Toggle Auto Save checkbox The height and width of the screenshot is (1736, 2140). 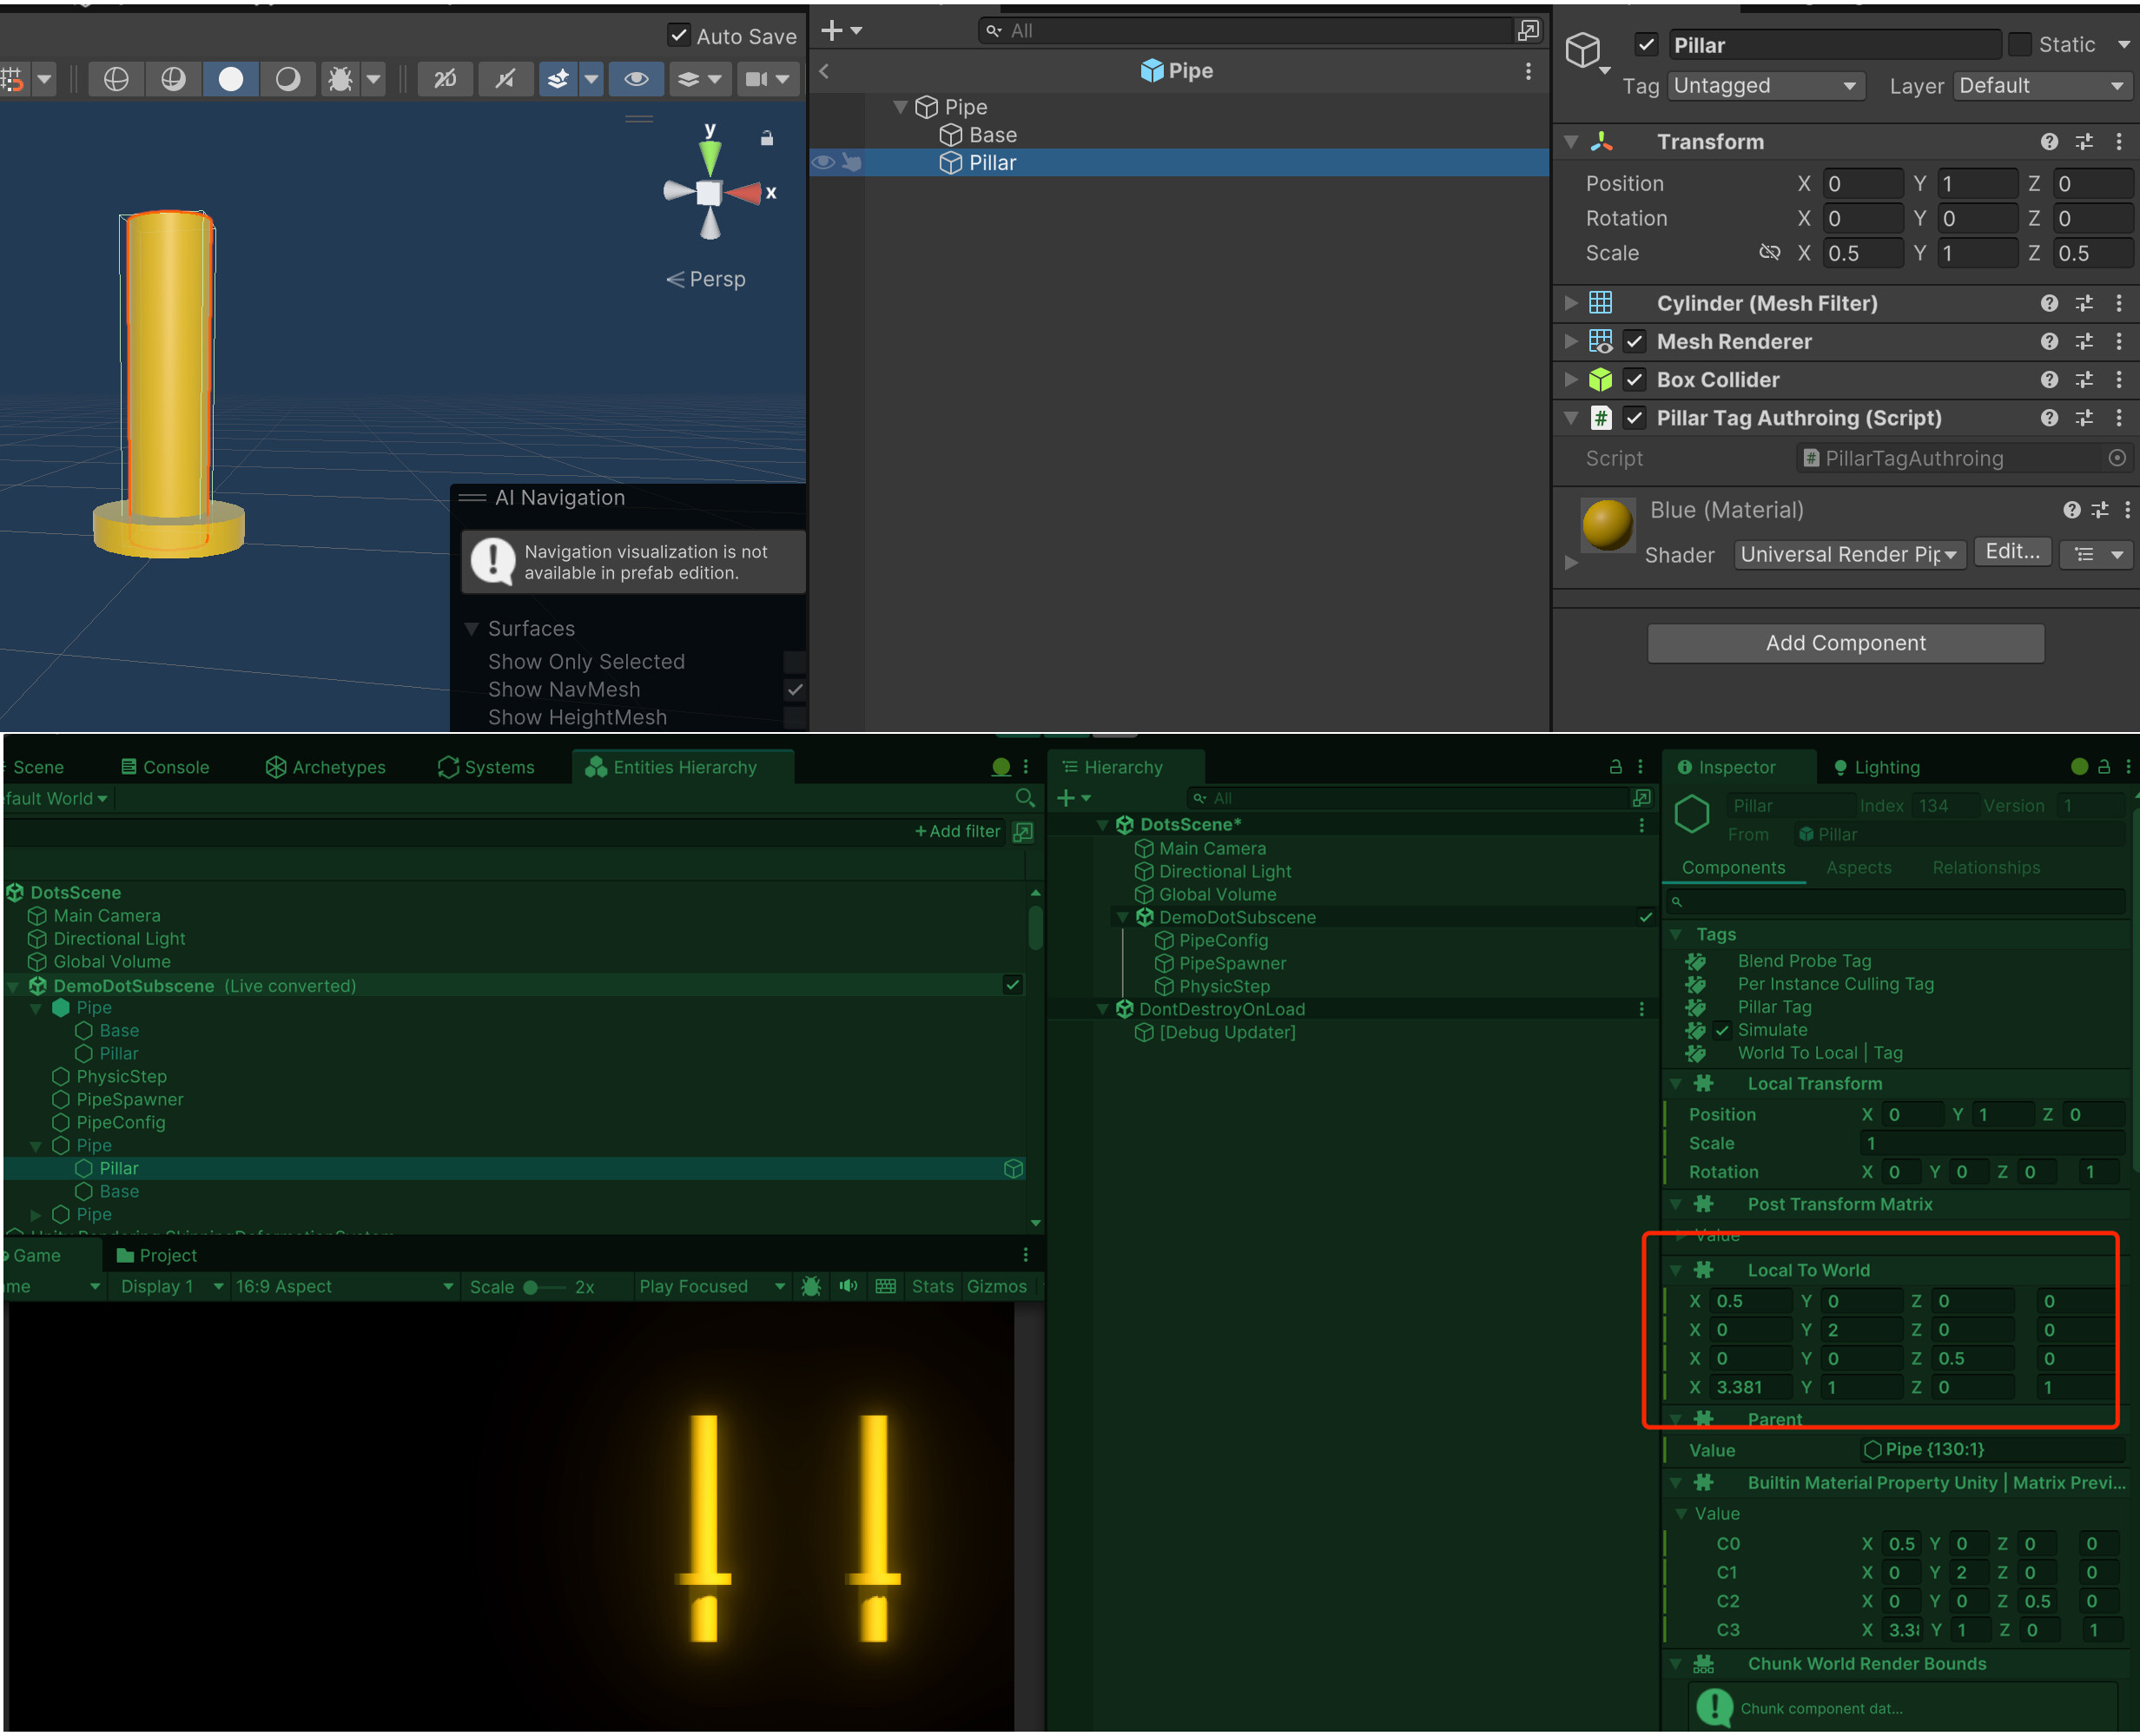coord(679,36)
